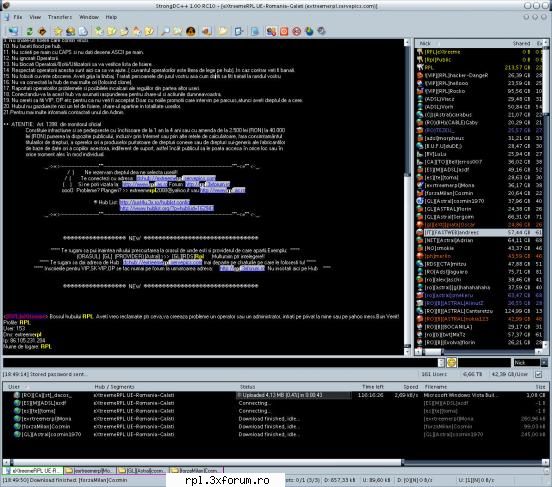Screen dimensions: 552x487
Task: Switch to the extreemerpl Mona tab
Action: (x=90, y=470)
